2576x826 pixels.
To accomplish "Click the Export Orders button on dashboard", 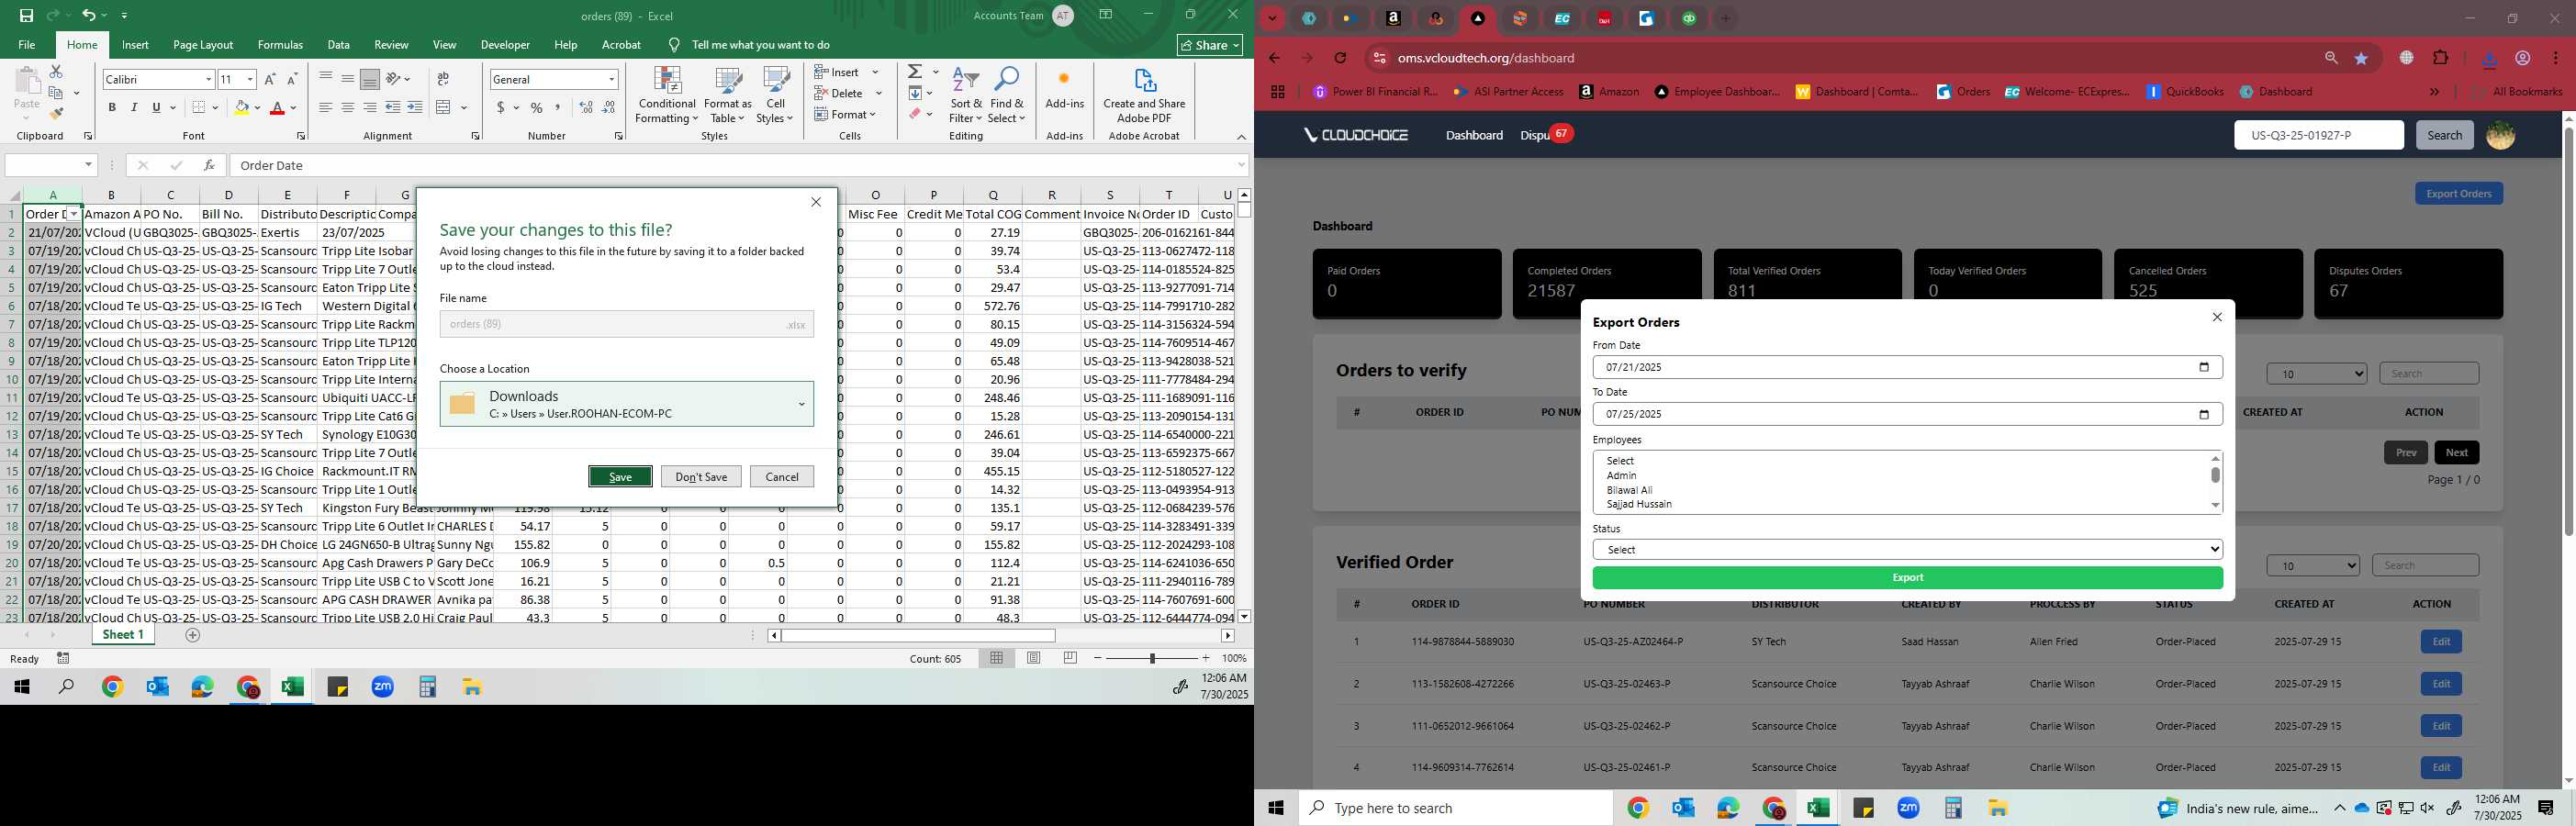I will coord(2458,194).
